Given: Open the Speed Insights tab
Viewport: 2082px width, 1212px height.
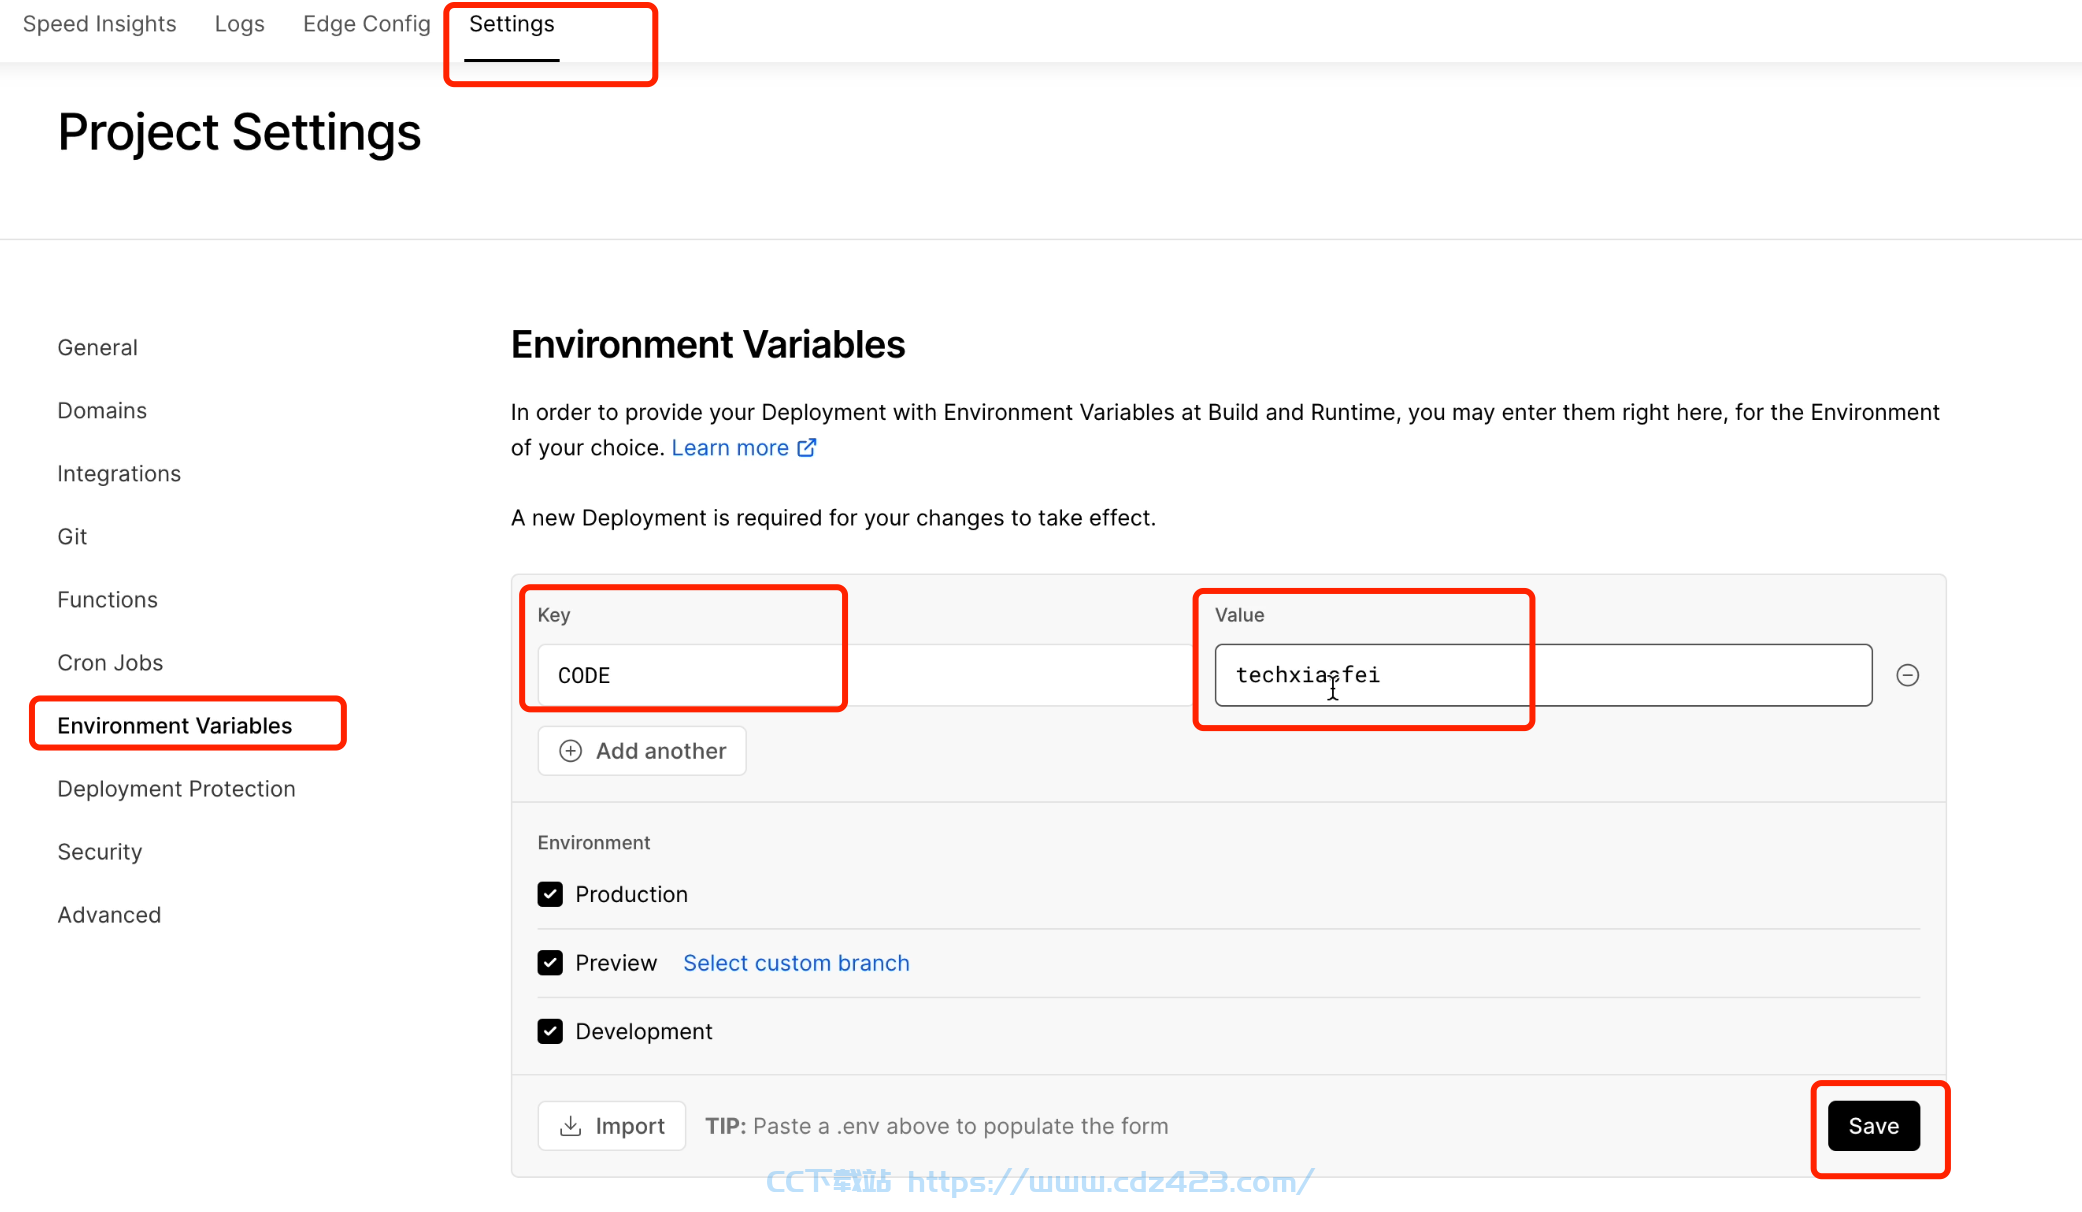Looking at the screenshot, I should click(x=99, y=24).
